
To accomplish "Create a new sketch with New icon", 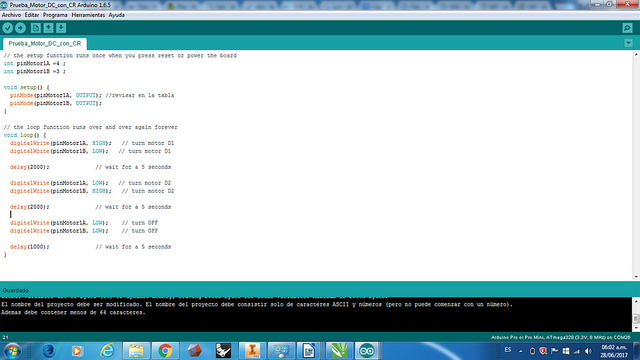I will click(x=36, y=28).
